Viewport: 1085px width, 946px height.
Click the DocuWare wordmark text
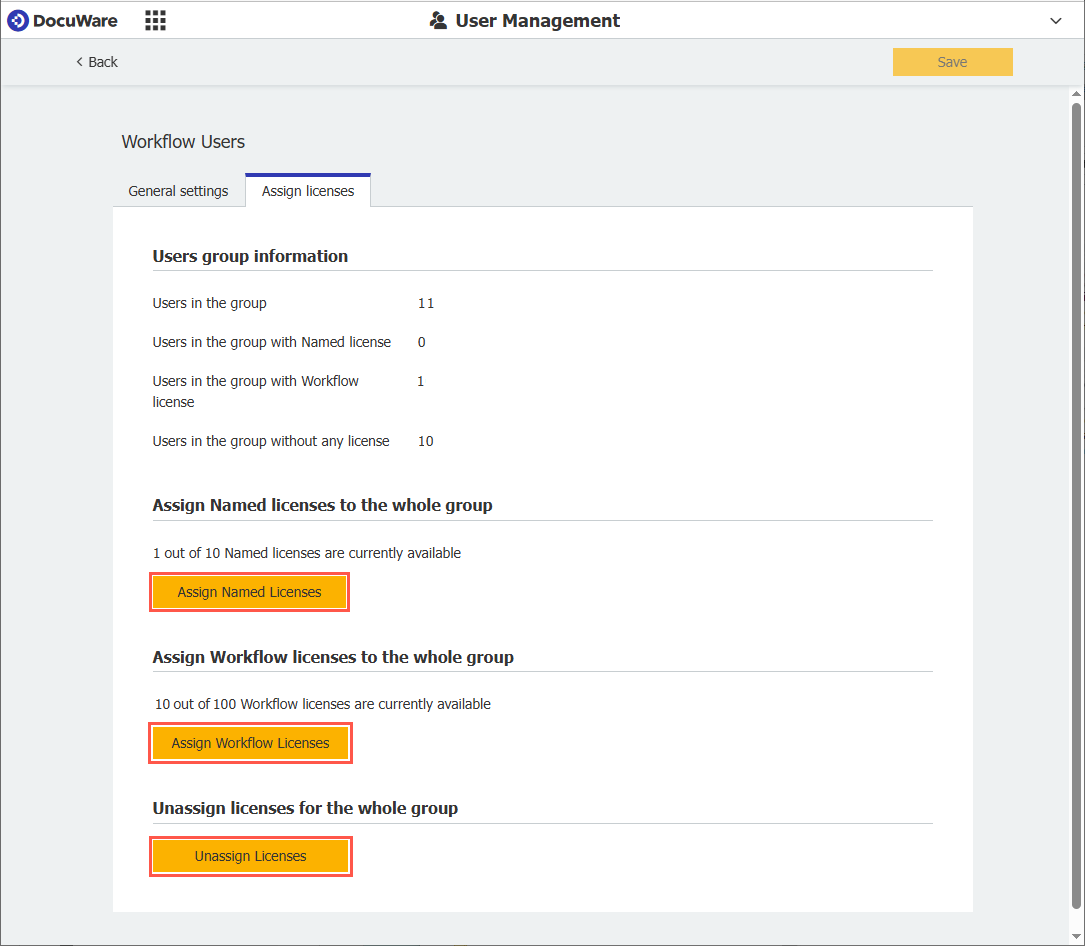(75, 21)
